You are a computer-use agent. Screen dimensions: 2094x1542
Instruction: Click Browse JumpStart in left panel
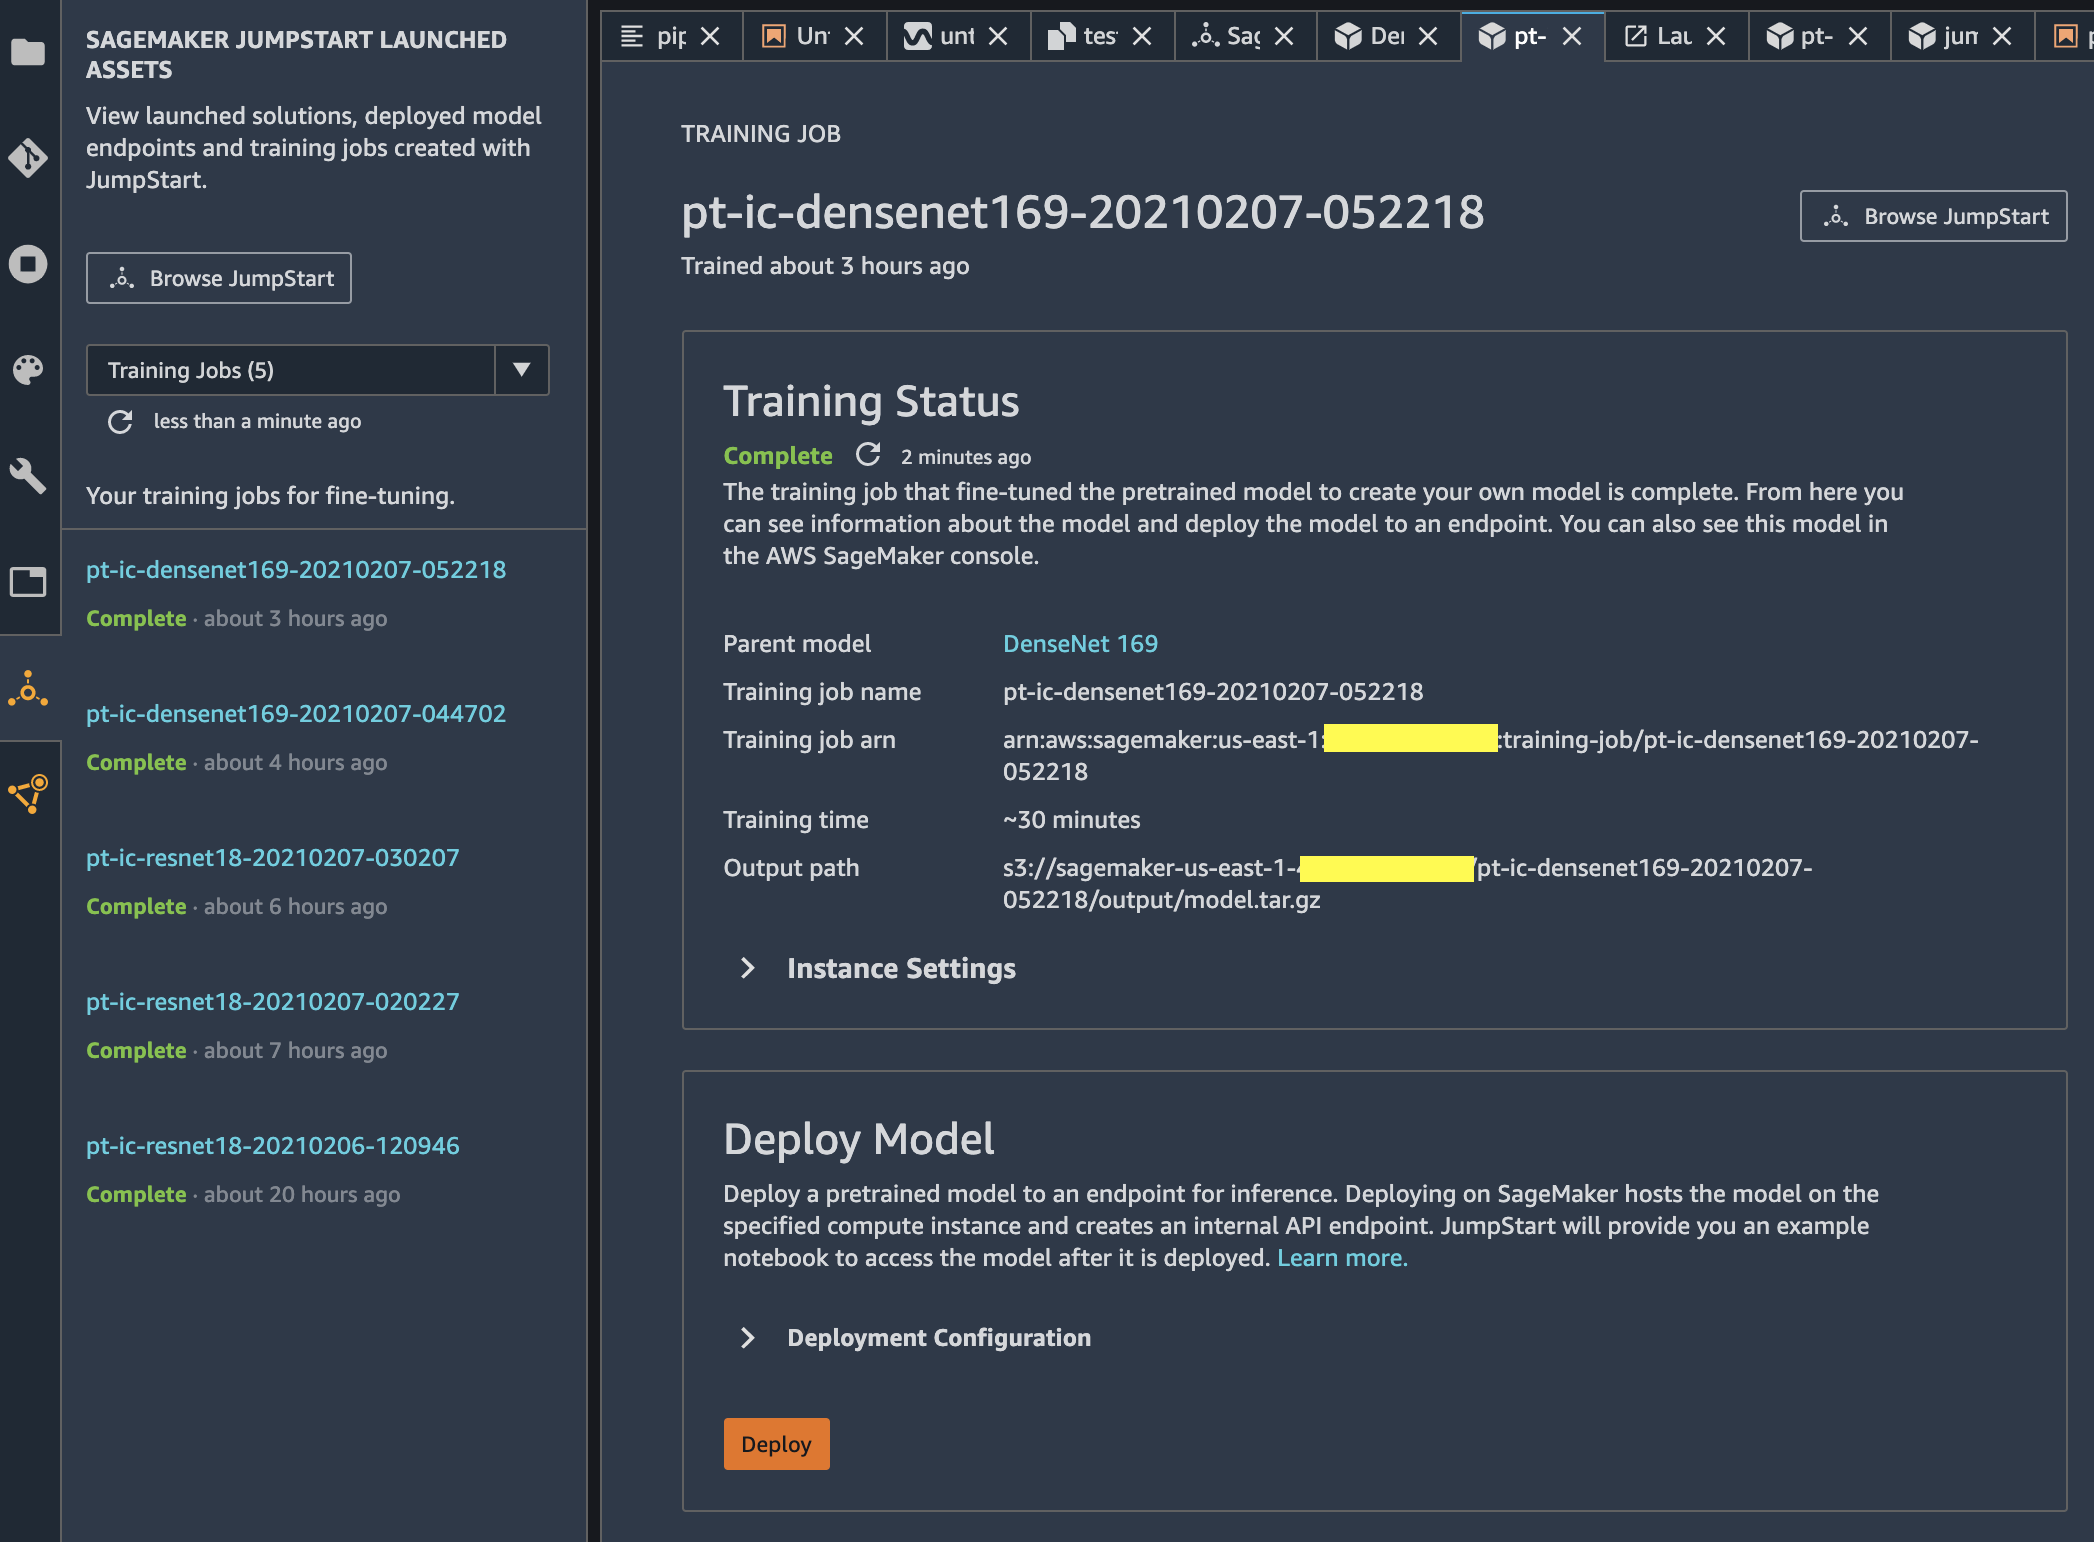tap(219, 278)
